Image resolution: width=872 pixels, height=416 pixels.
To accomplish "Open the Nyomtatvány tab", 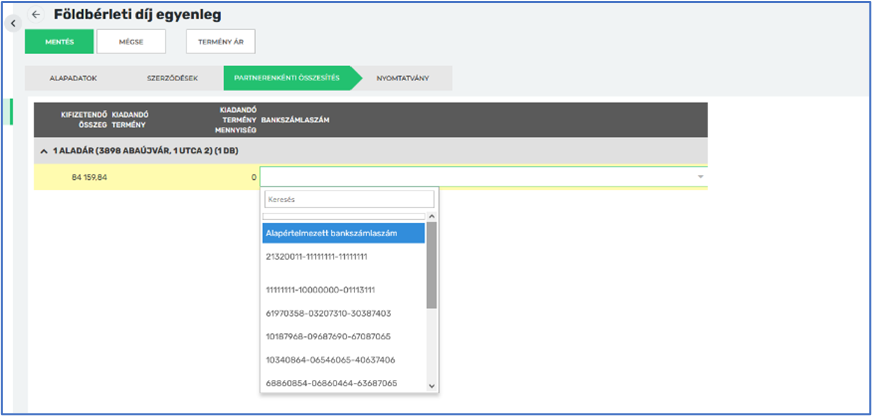I will [403, 78].
